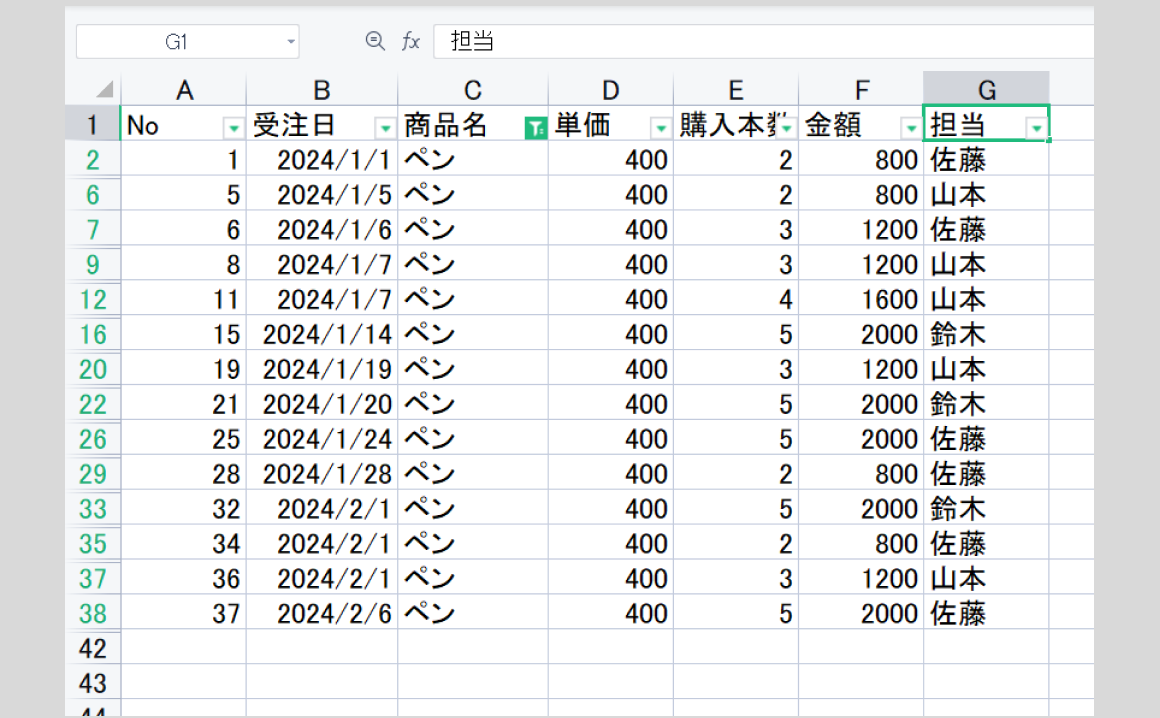Select row 26 header
Viewport: 1160px width, 718px height.
(x=92, y=438)
